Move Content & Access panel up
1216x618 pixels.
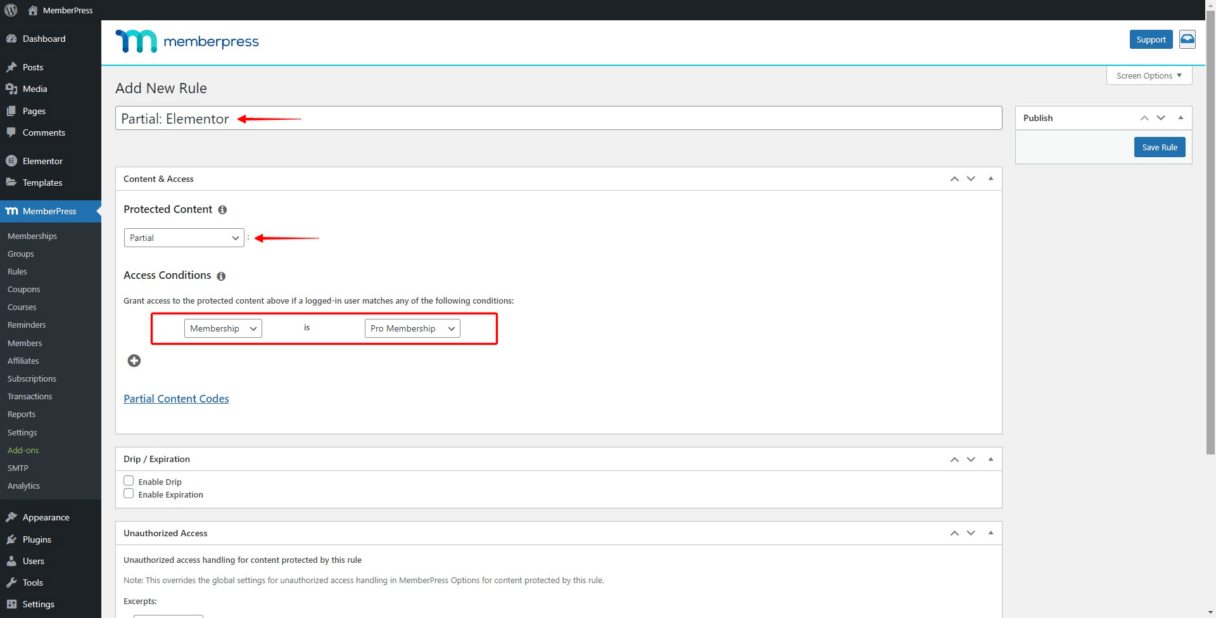pyautogui.click(x=954, y=179)
